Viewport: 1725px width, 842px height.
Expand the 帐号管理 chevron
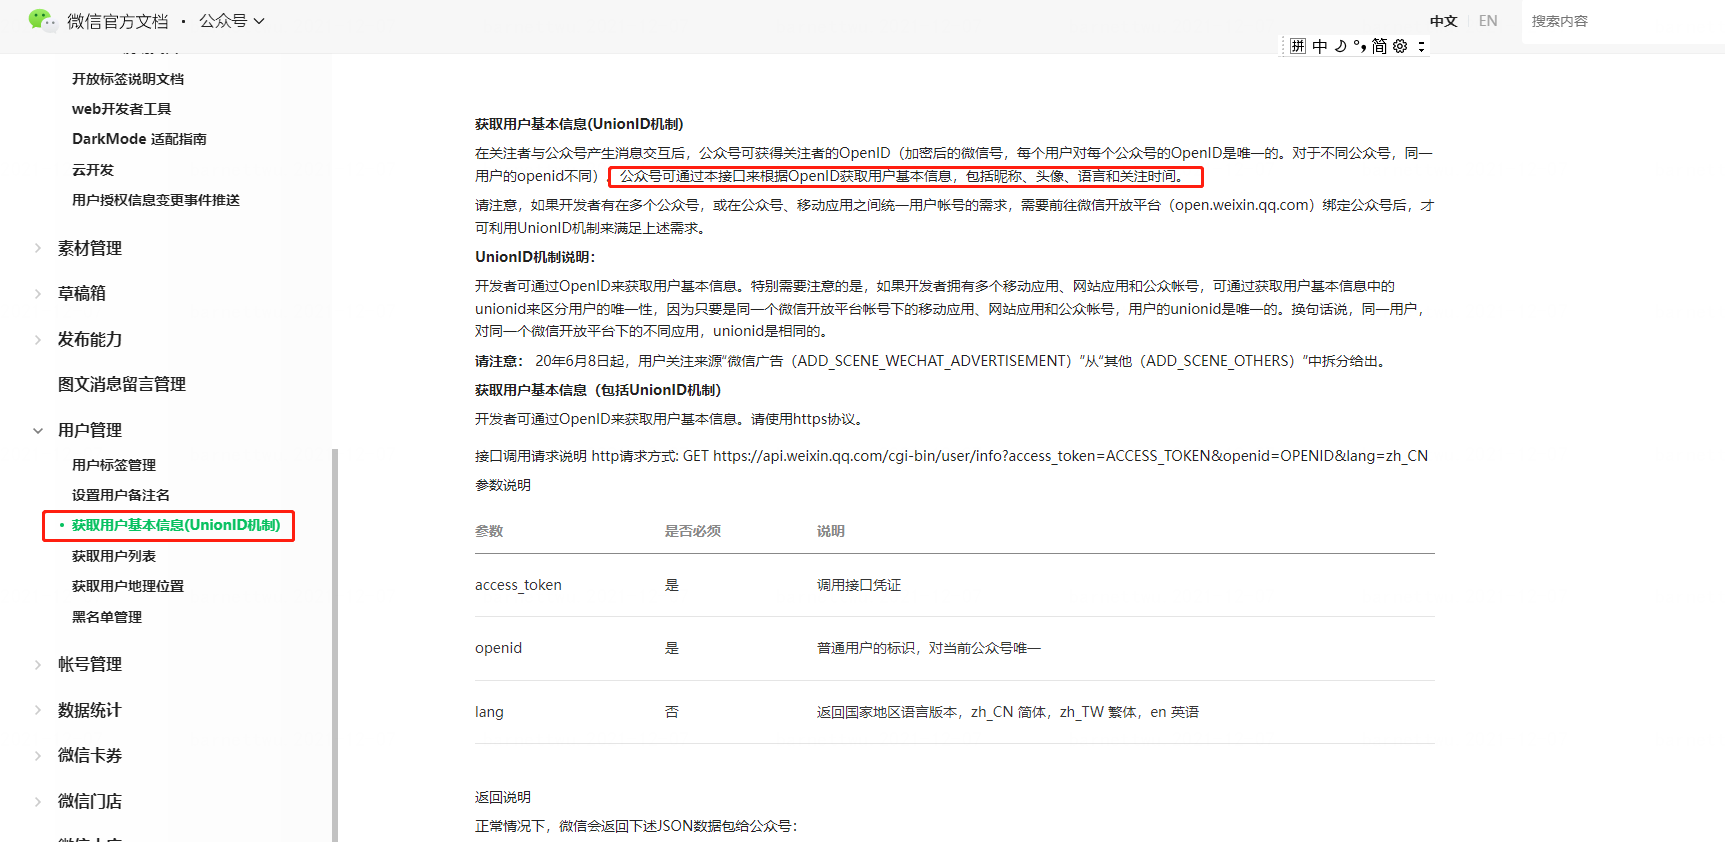click(38, 664)
